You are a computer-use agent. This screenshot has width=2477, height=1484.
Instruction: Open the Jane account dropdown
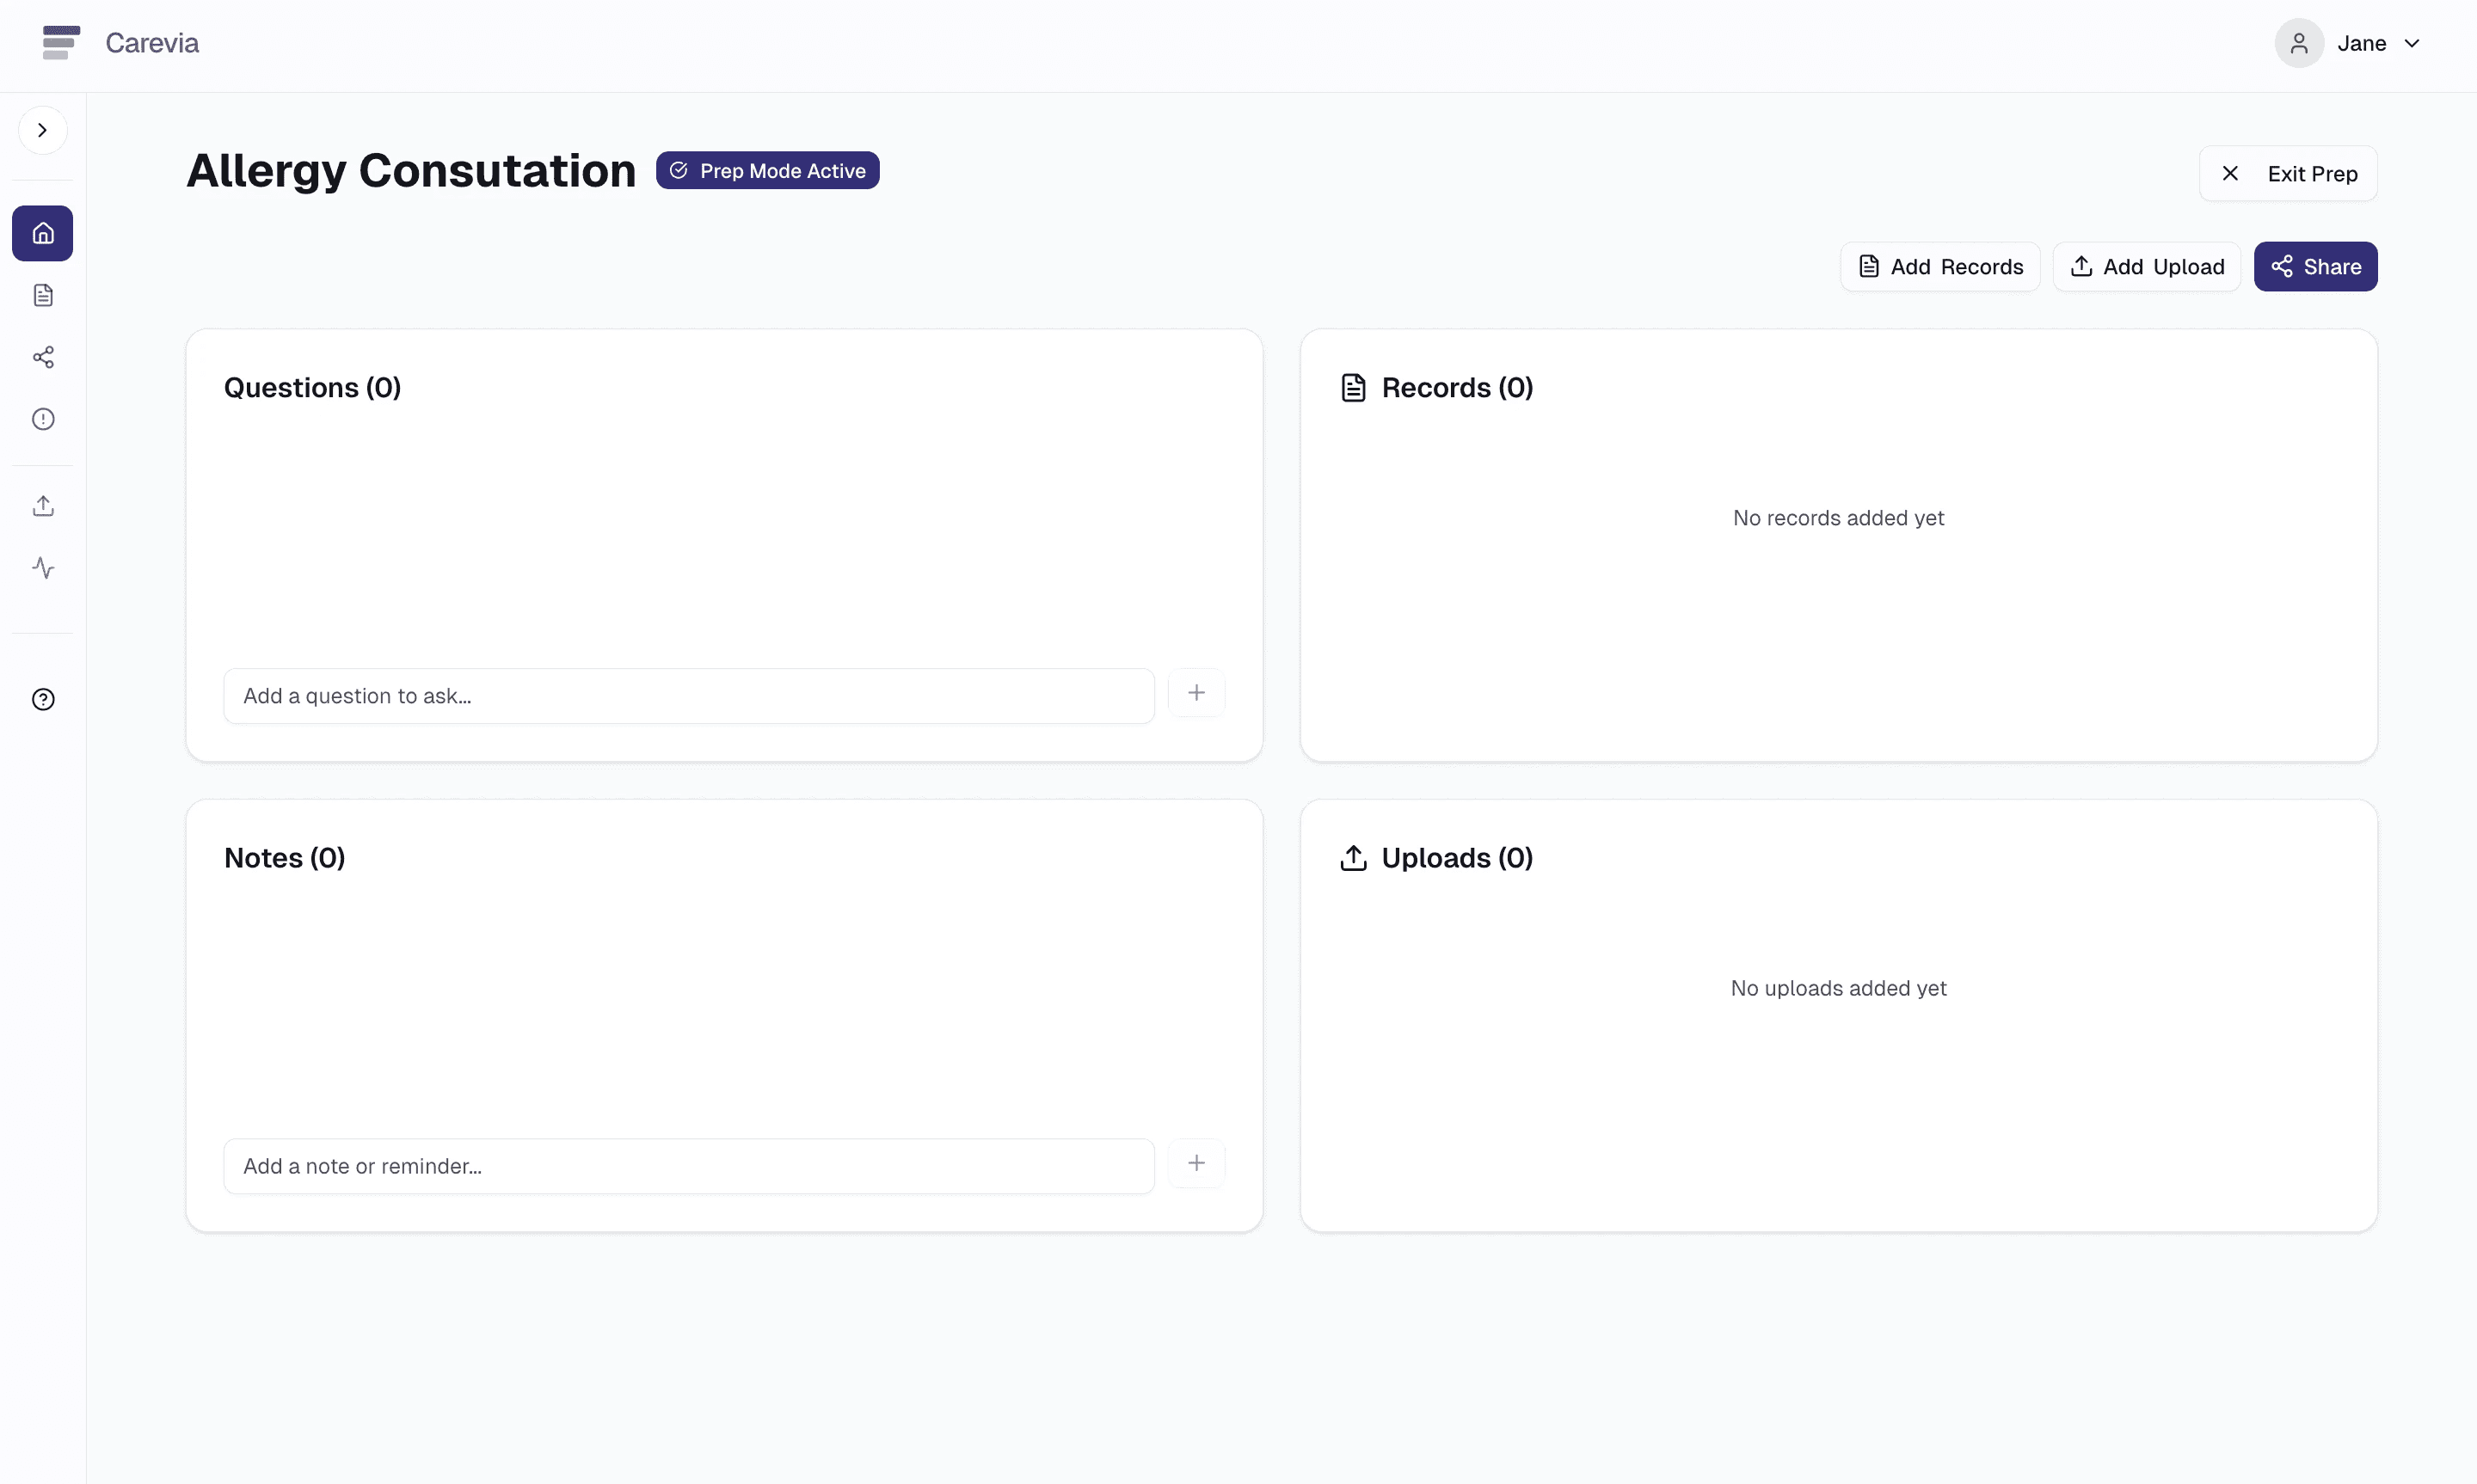(2378, 43)
